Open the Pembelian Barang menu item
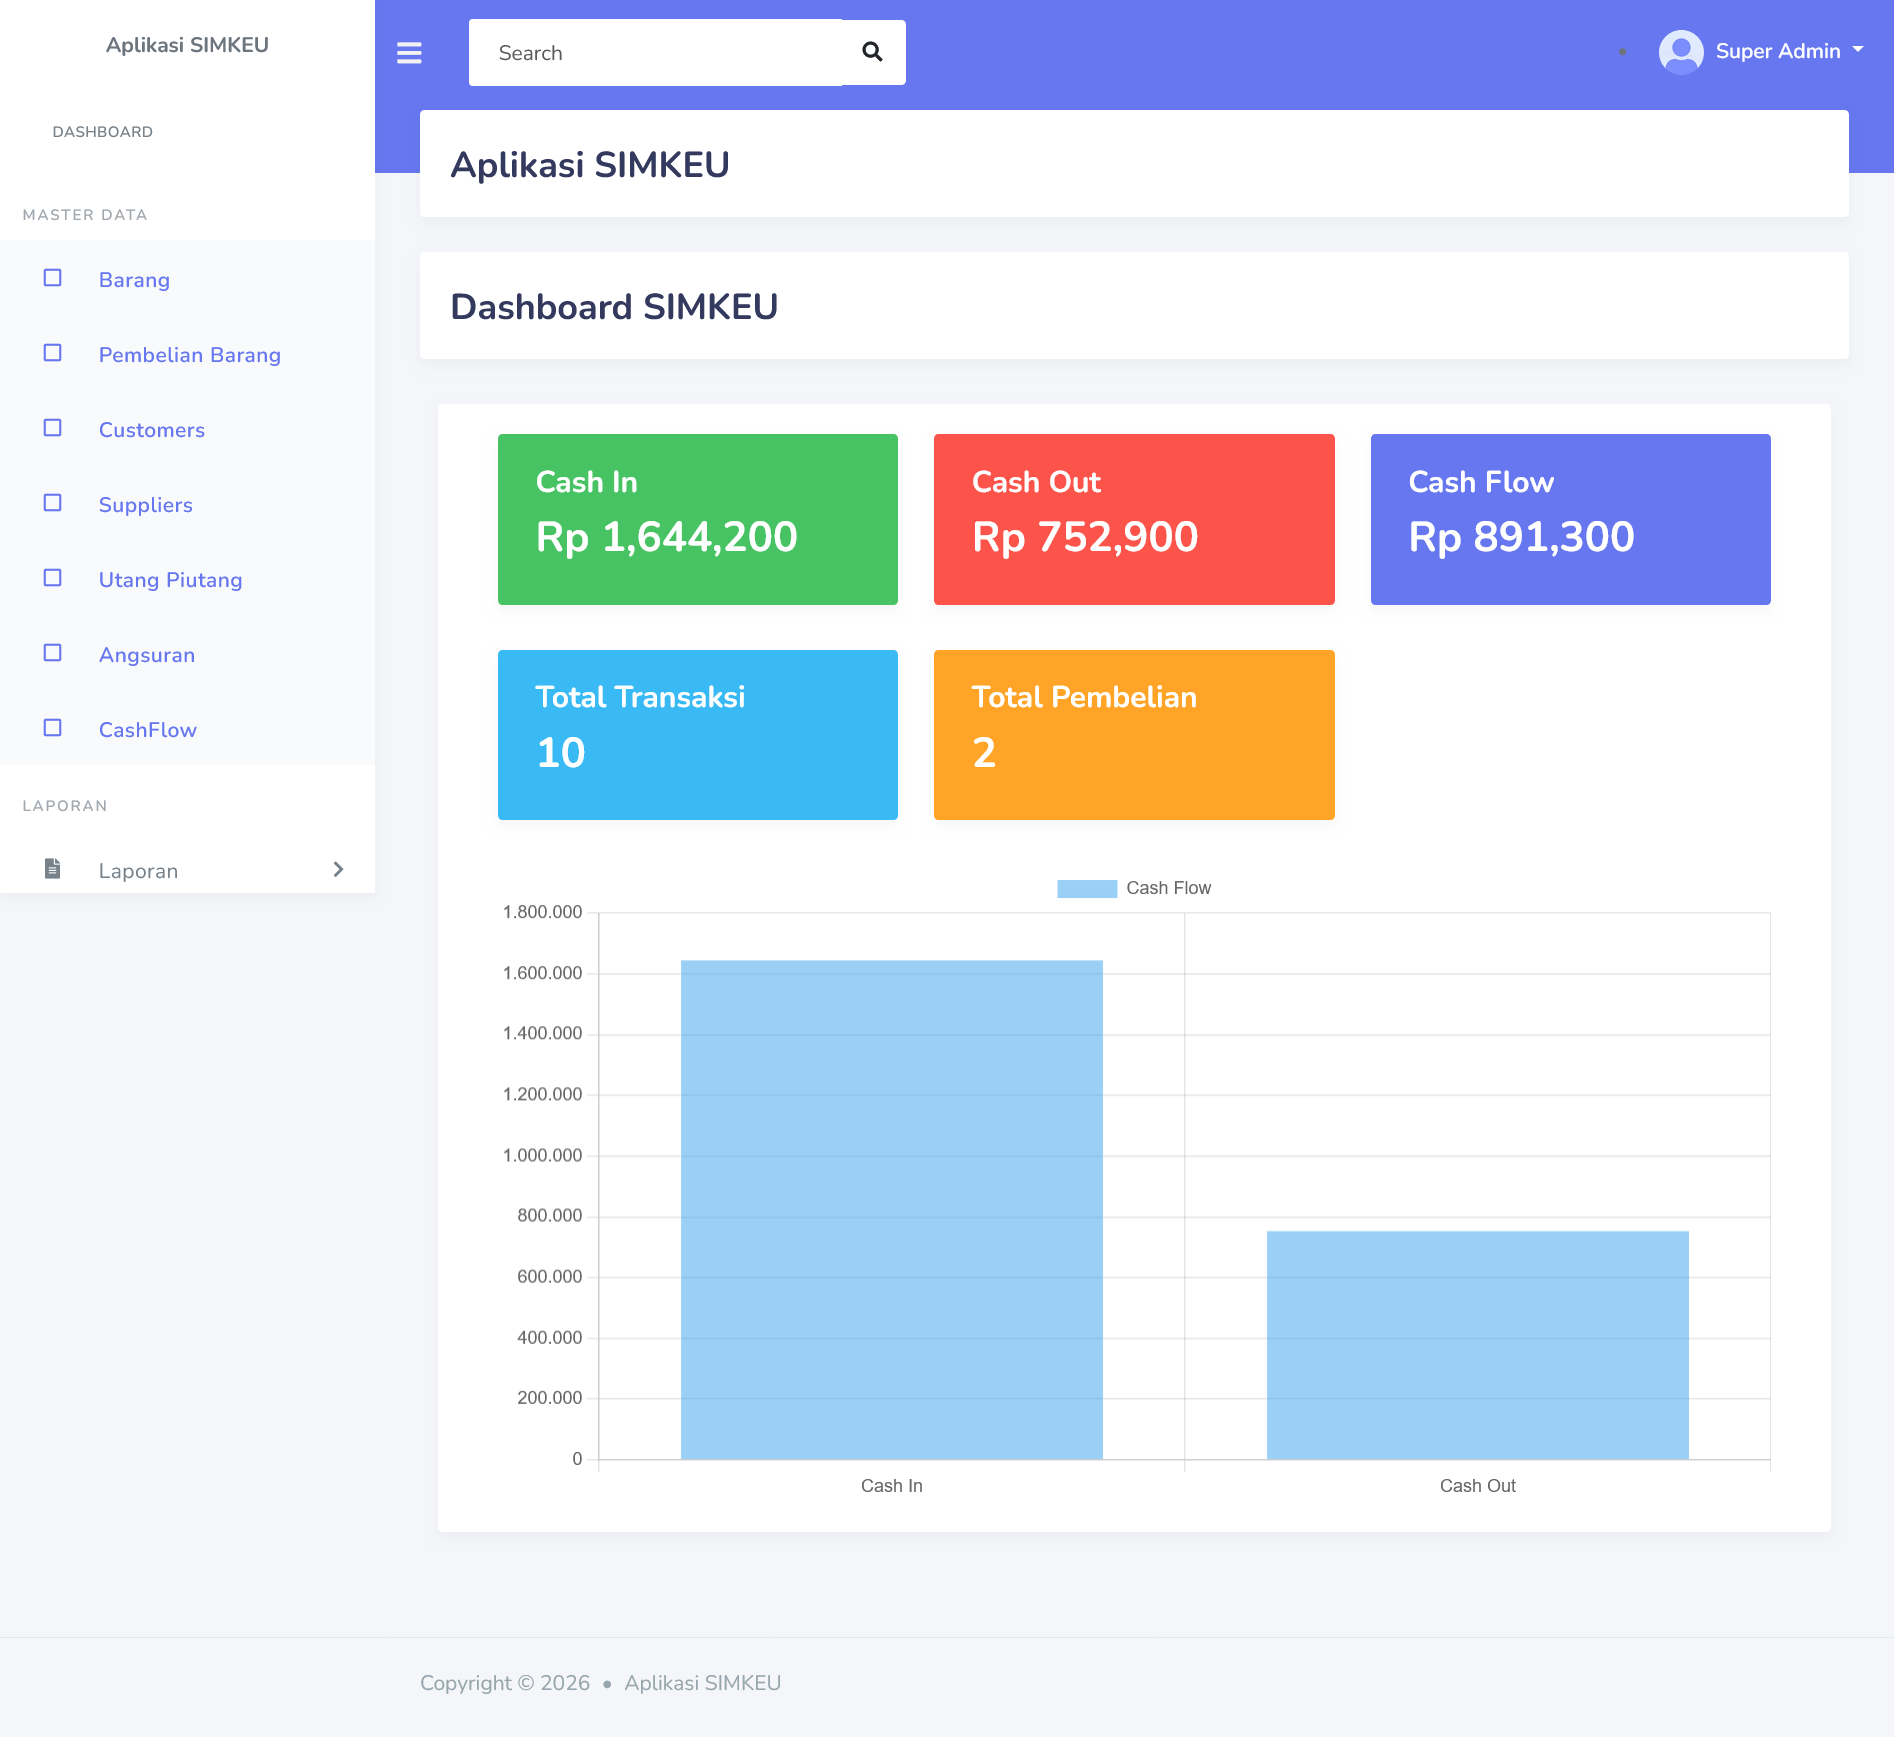The width and height of the screenshot is (1894, 1737). coord(189,355)
